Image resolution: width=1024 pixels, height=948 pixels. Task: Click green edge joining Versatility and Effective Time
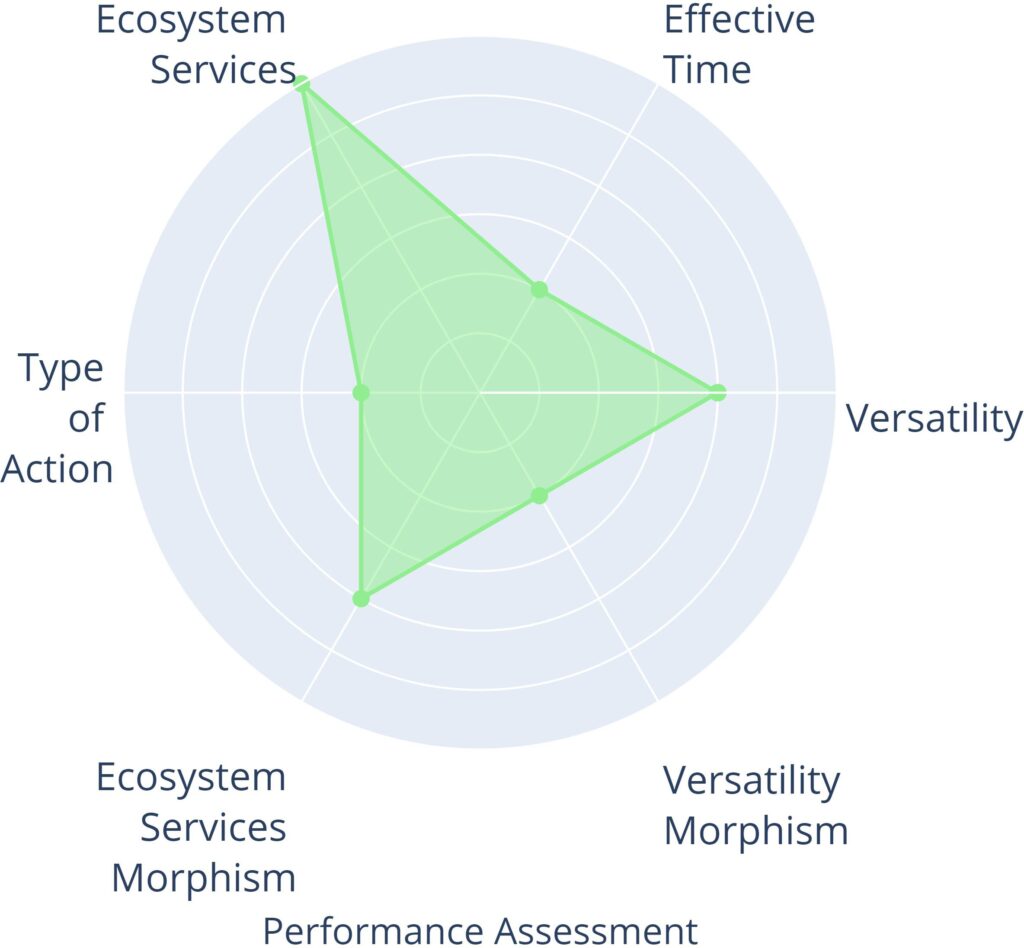click(x=628, y=341)
